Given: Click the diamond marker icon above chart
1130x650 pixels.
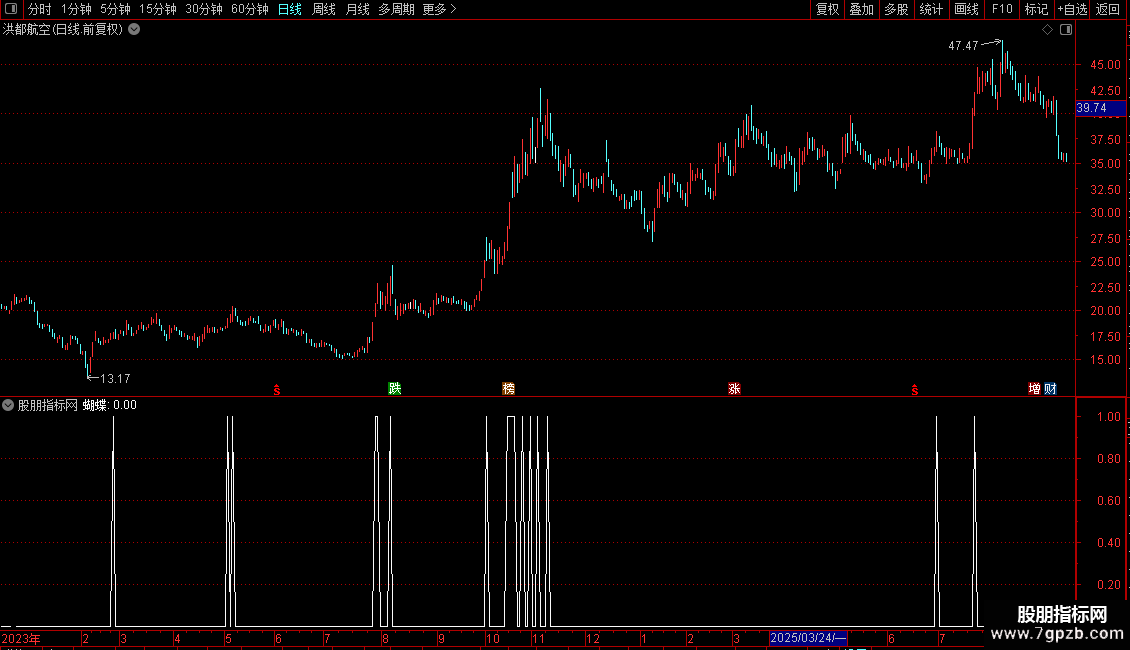Looking at the screenshot, I should pyautogui.click(x=1048, y=30).
